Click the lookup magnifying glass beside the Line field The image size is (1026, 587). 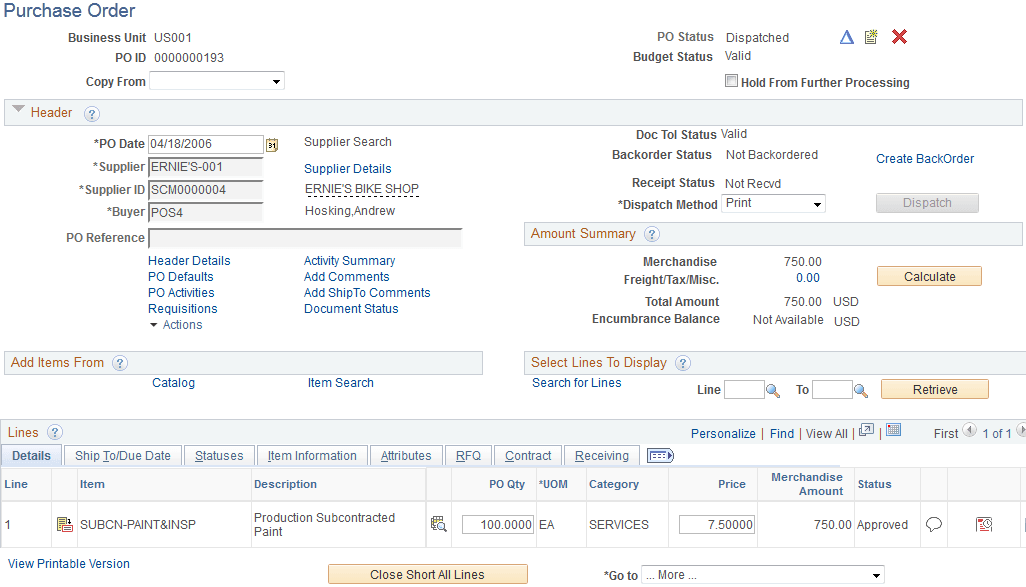click(x=771, y=389)
